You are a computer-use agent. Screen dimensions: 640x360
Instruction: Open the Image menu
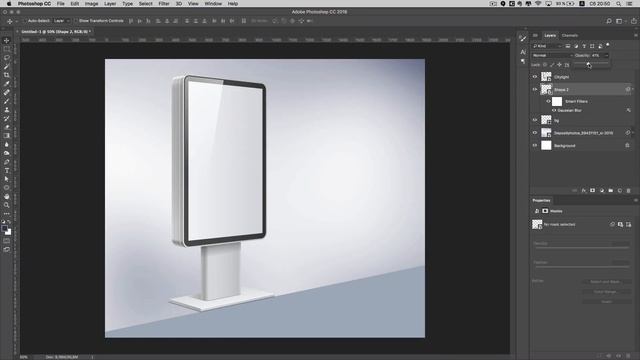pyautogui.click(x=91, y=4)
